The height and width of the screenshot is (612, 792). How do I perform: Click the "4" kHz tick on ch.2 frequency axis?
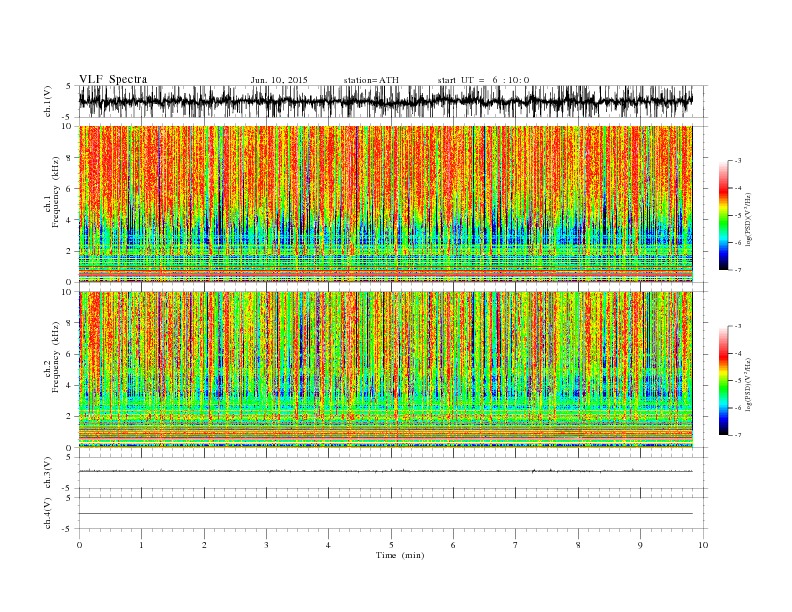coord(70,385)
